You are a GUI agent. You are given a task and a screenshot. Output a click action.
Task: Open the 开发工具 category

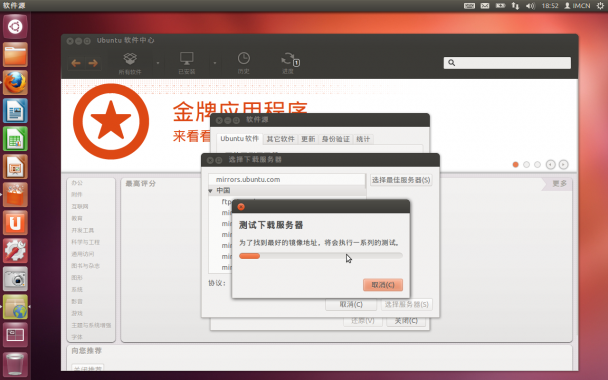click(x=83, y=230)
